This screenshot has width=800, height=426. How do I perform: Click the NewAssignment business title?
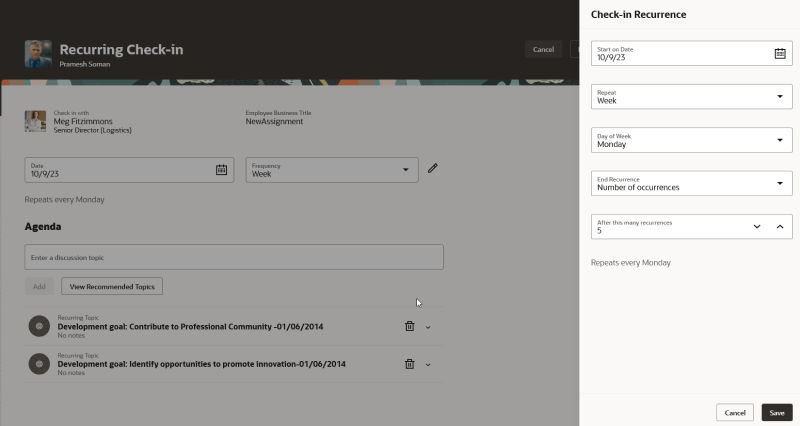(274, 121)
